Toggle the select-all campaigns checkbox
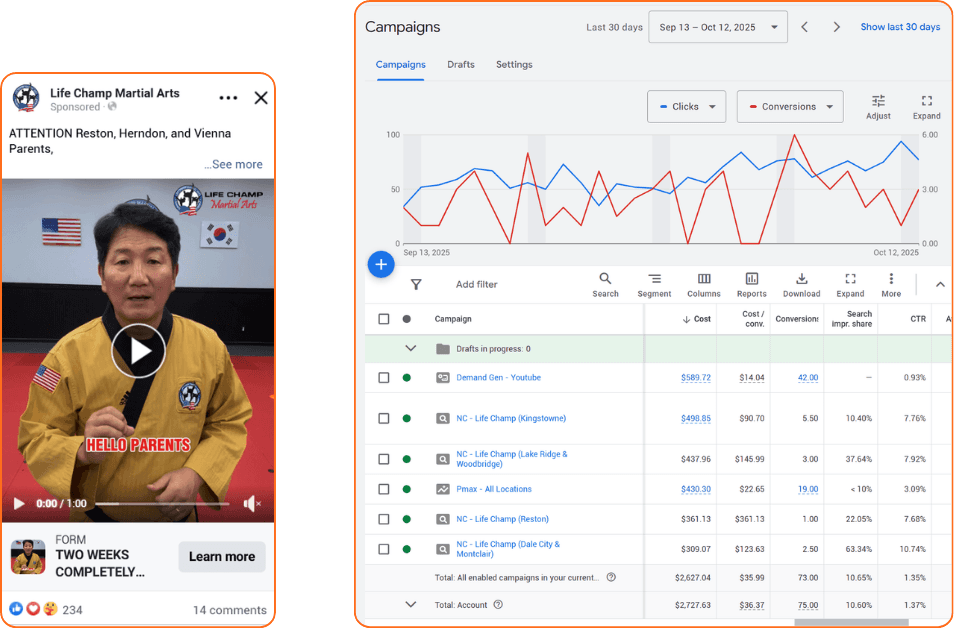The image size is (954, 629). tap(384, 319)
